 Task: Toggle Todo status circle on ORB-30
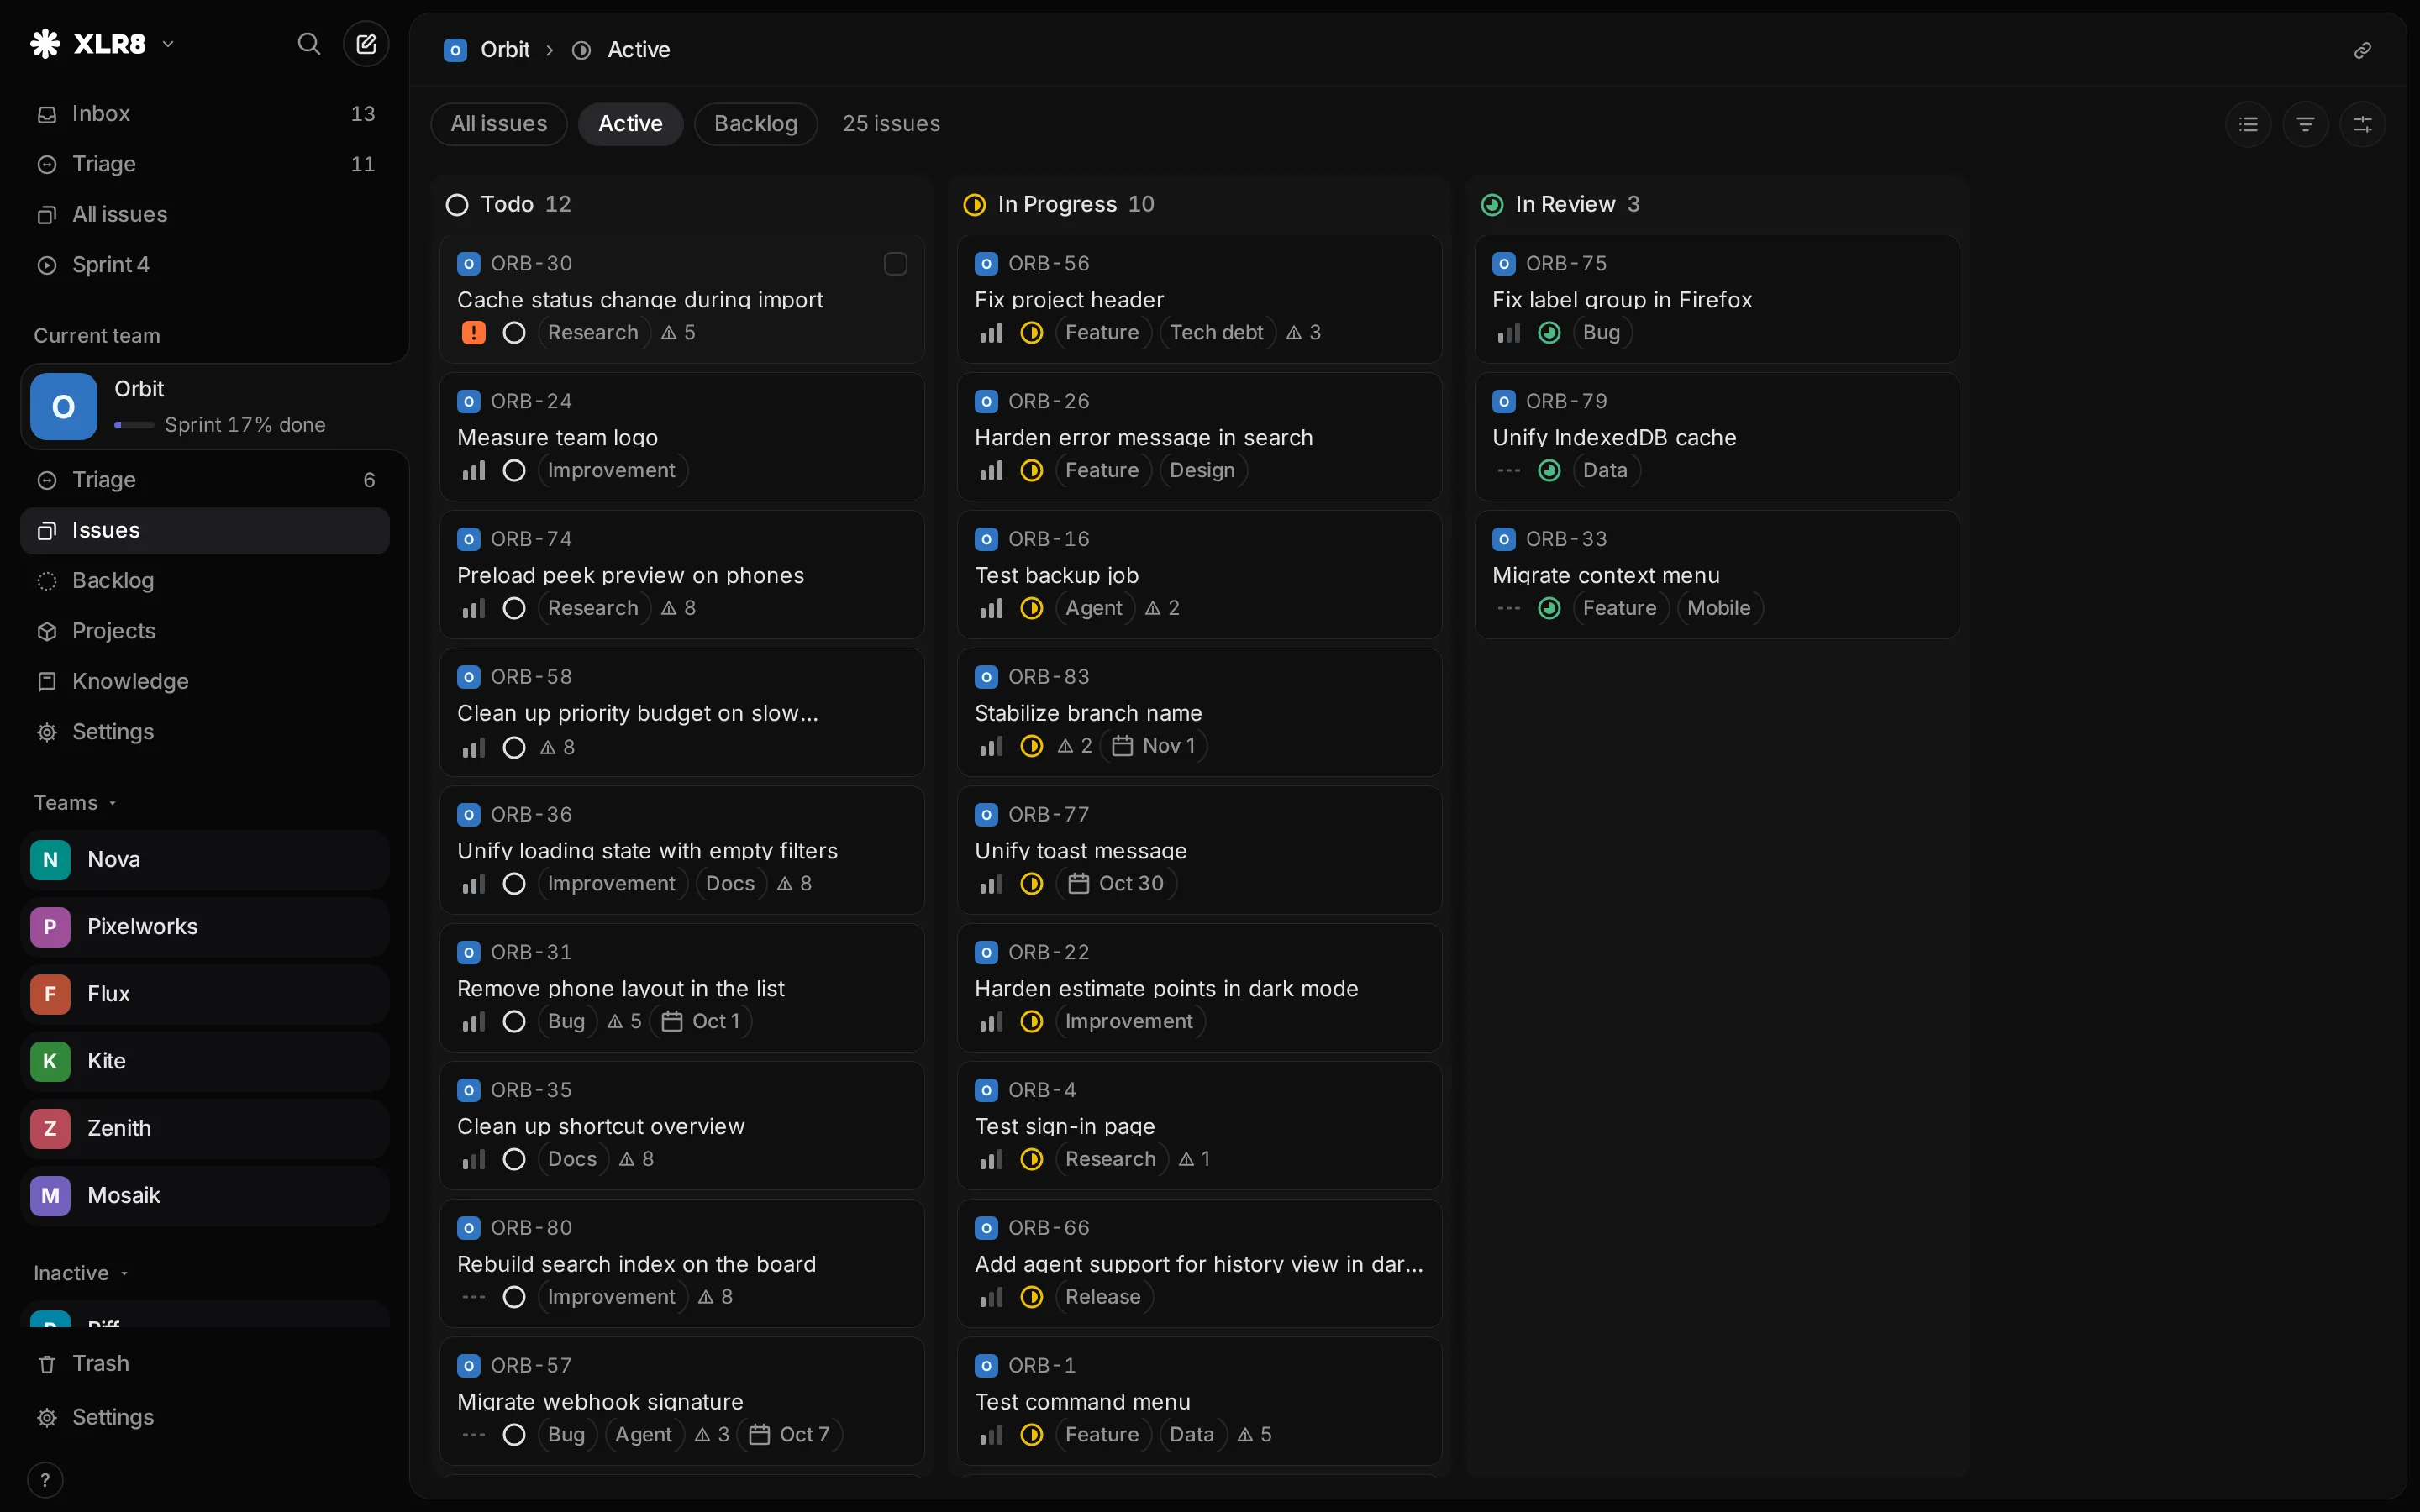click(514, 333)
